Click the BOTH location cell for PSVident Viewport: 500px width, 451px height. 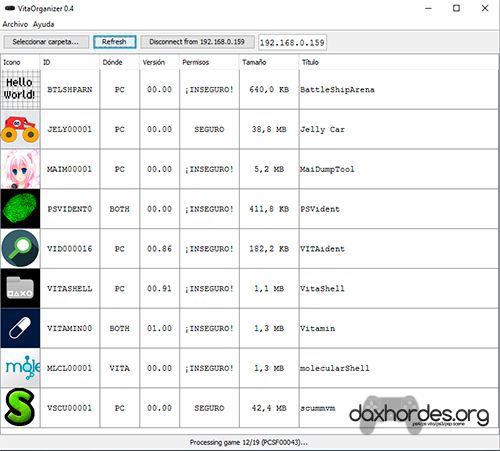click(119, 209)
